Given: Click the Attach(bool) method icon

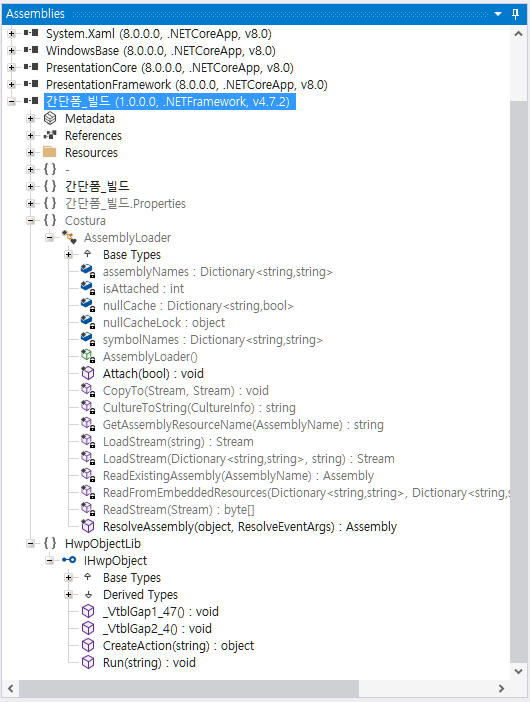Looking at the screenshot, I should coord(88,373).
